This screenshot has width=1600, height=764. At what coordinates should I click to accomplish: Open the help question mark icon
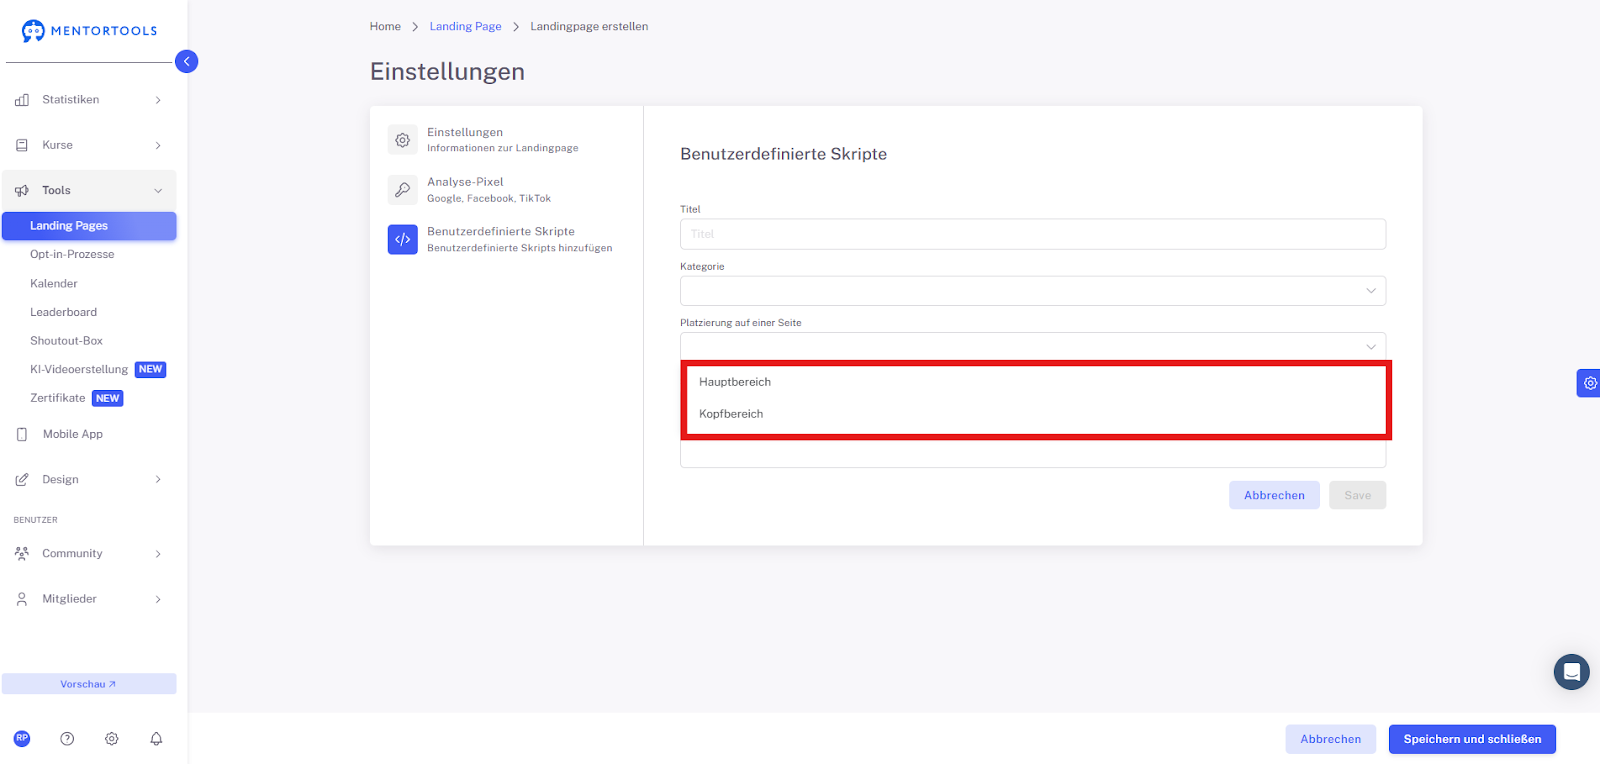pyautogui.click(x=67, y=739)
